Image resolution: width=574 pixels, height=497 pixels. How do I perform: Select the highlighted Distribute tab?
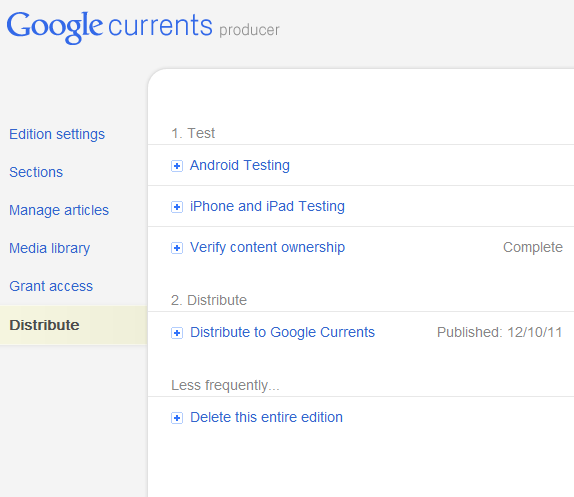point(74,325)
